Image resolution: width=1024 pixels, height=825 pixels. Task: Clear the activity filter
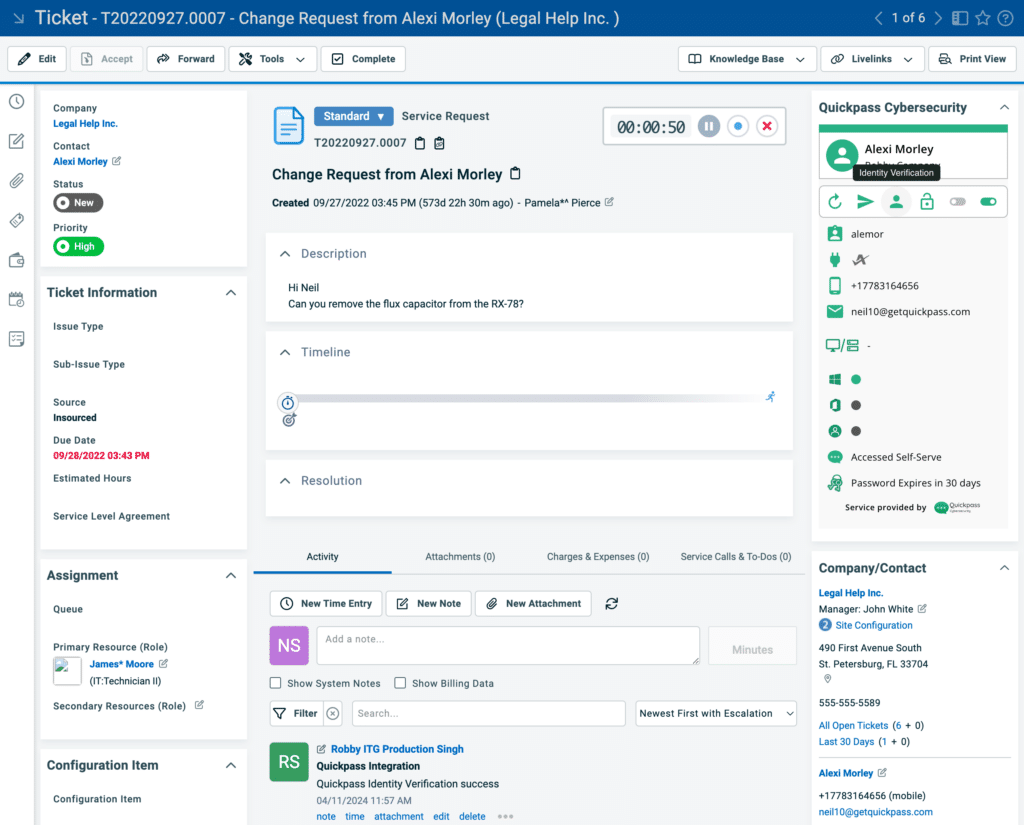pyautogui.click(x=332, y=713)
